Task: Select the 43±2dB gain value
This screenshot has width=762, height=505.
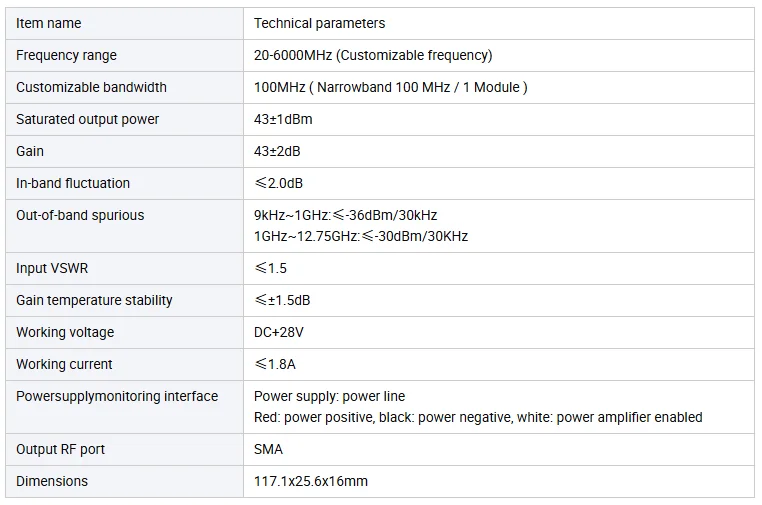Action: point(277,151)
